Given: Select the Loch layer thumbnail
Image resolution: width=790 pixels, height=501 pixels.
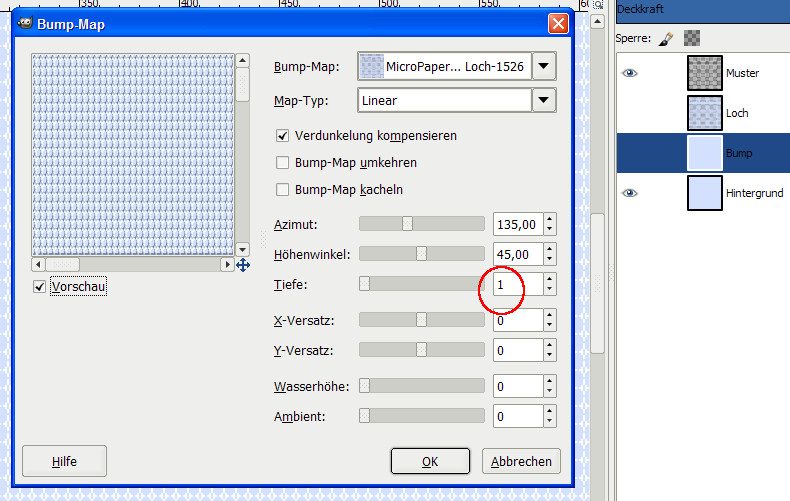Looking at the screenshot, I should point(705,113).
